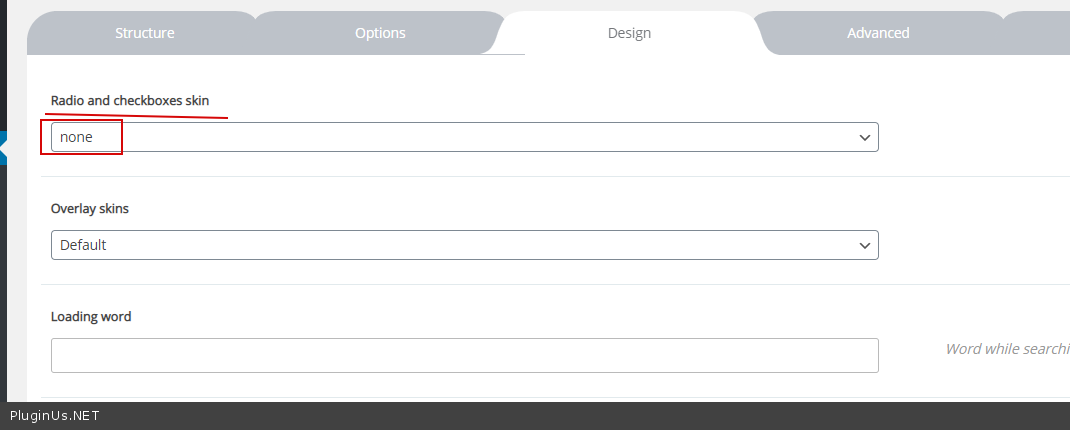
Task: Click the cut-off tab after Advanced
Action: (x=1045, y=33)
